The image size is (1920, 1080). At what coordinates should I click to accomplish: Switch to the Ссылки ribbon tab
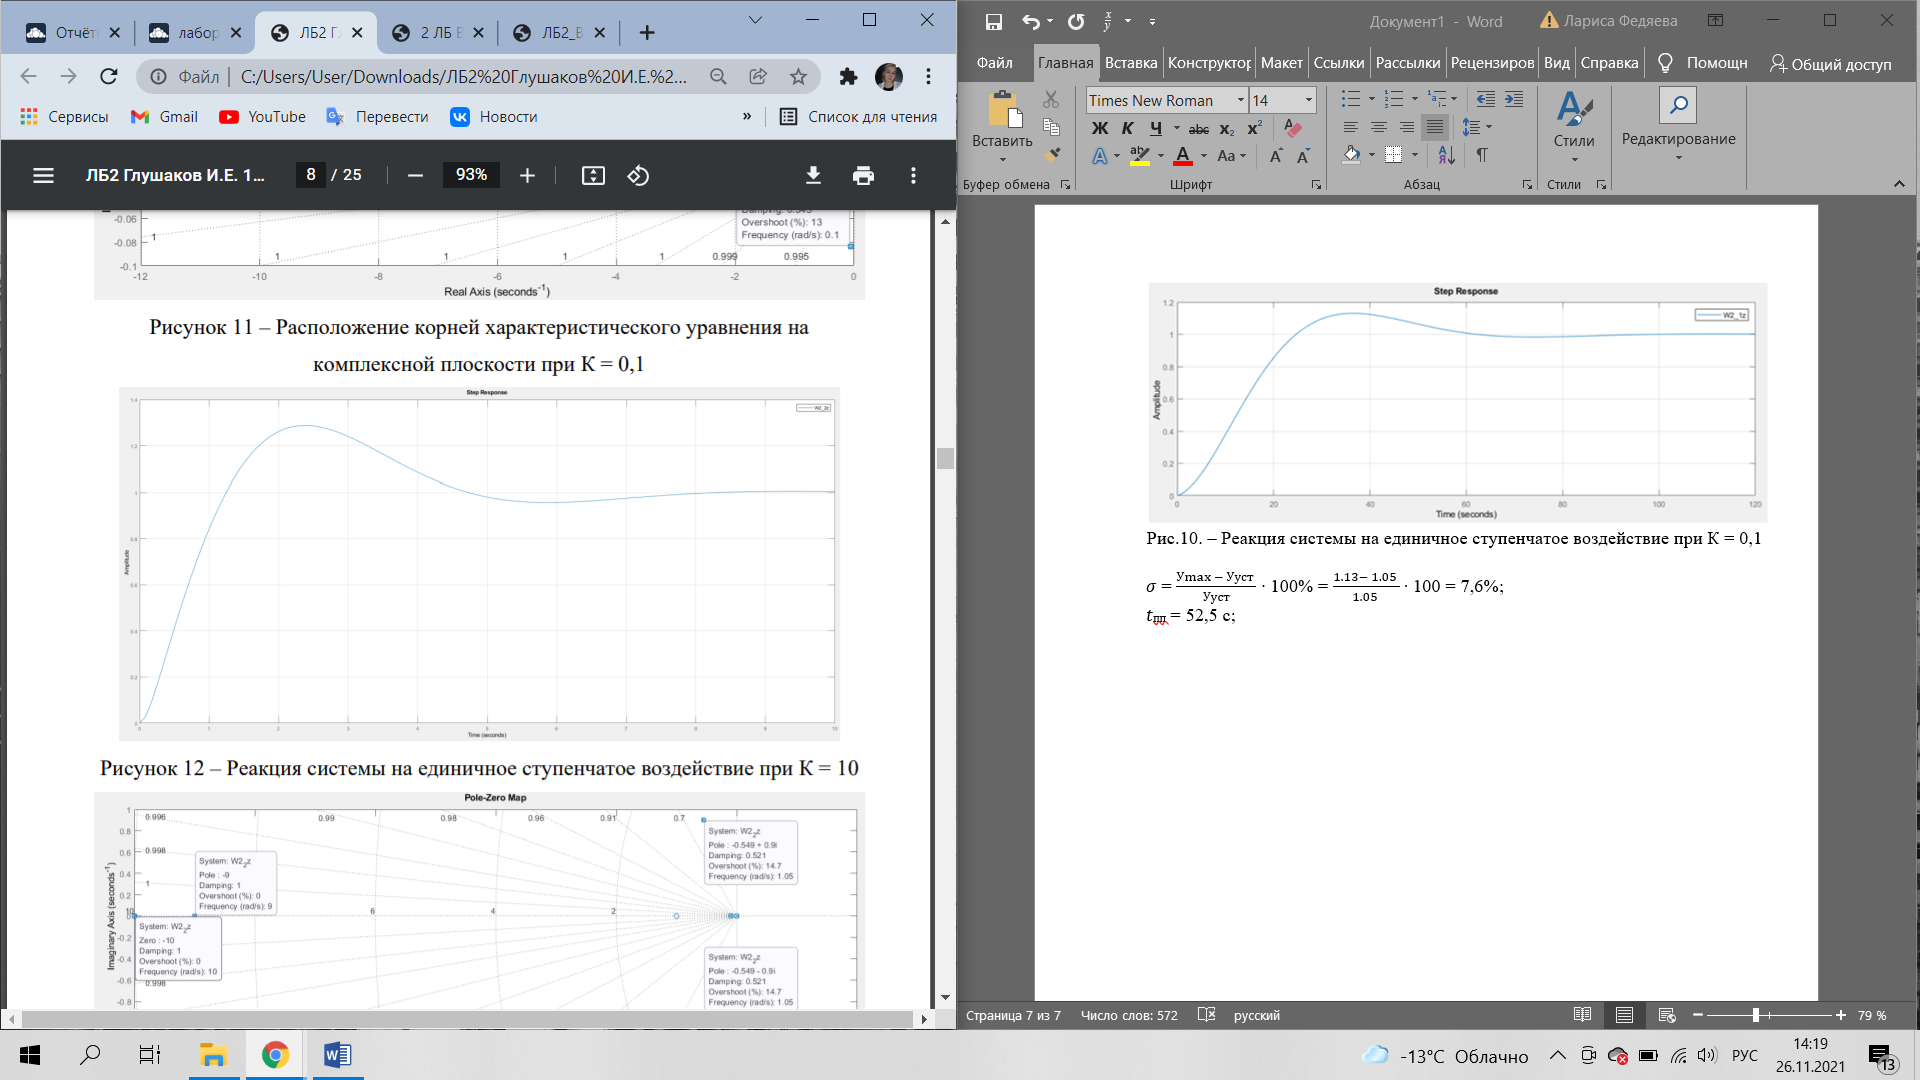click(1338, 63)
